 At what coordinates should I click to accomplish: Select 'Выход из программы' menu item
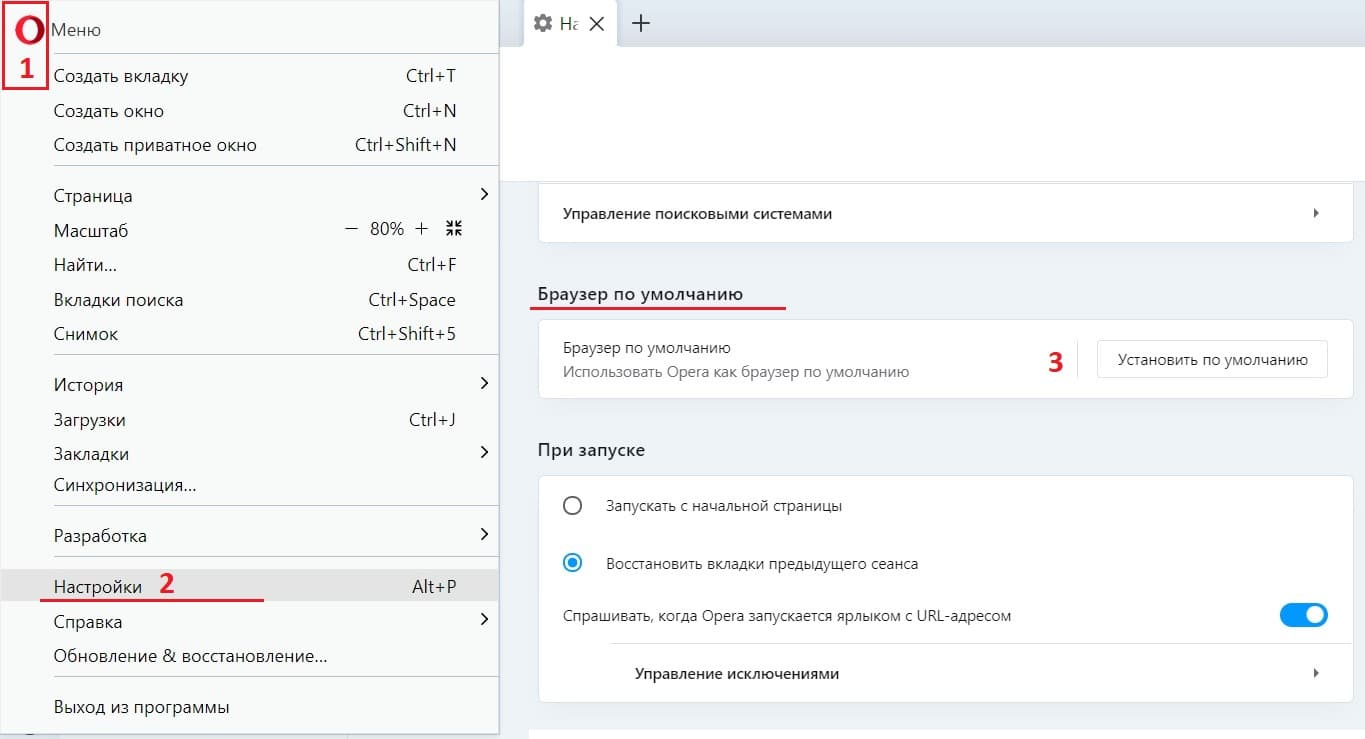point(141,707)
